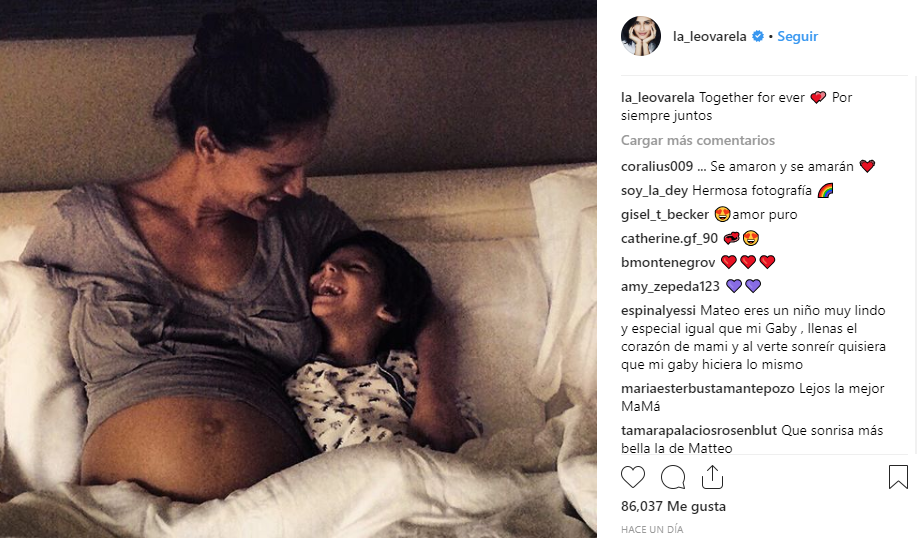
Task: Visit soy_la_dey commenter profile
Action: [x=654, y=191]
